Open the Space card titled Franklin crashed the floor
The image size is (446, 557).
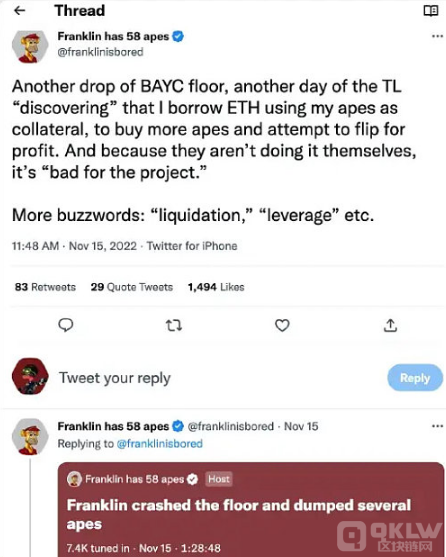coord(251,509)
